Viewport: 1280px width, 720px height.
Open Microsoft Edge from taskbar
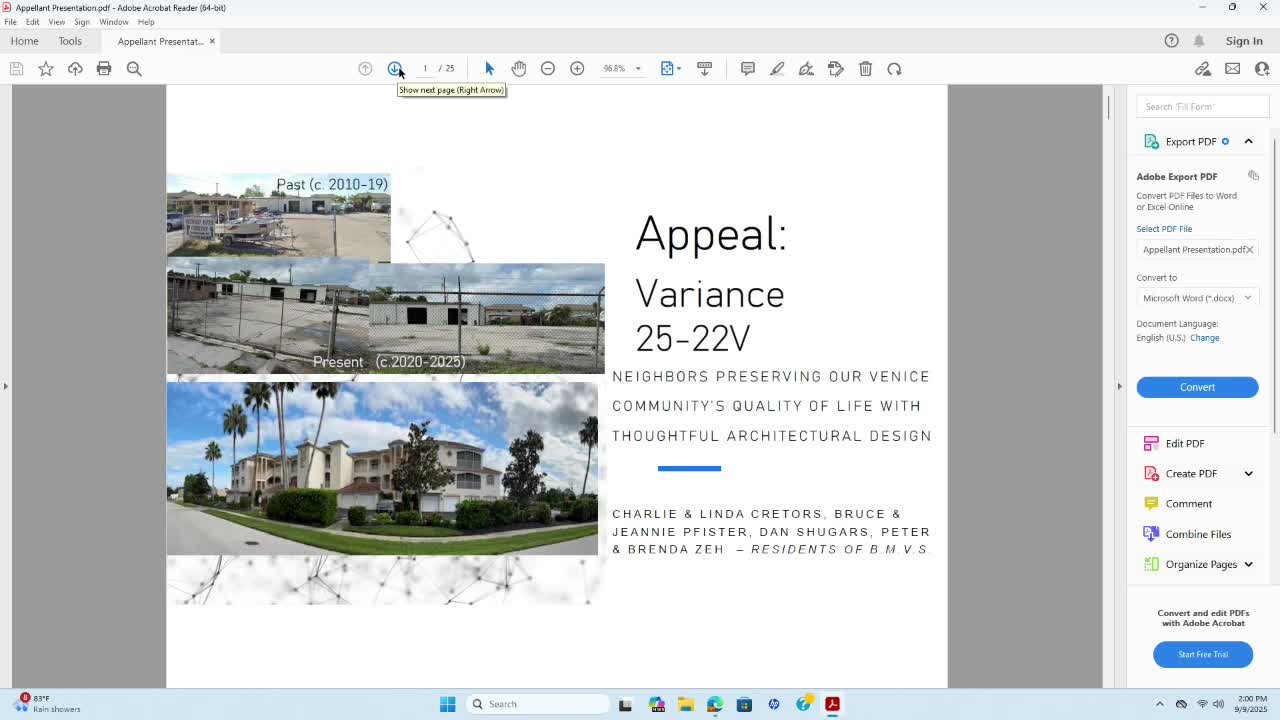[714, 704]
